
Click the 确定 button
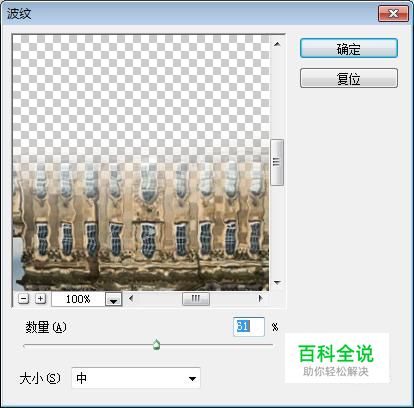pyautogui.click(x=349, y=48)
